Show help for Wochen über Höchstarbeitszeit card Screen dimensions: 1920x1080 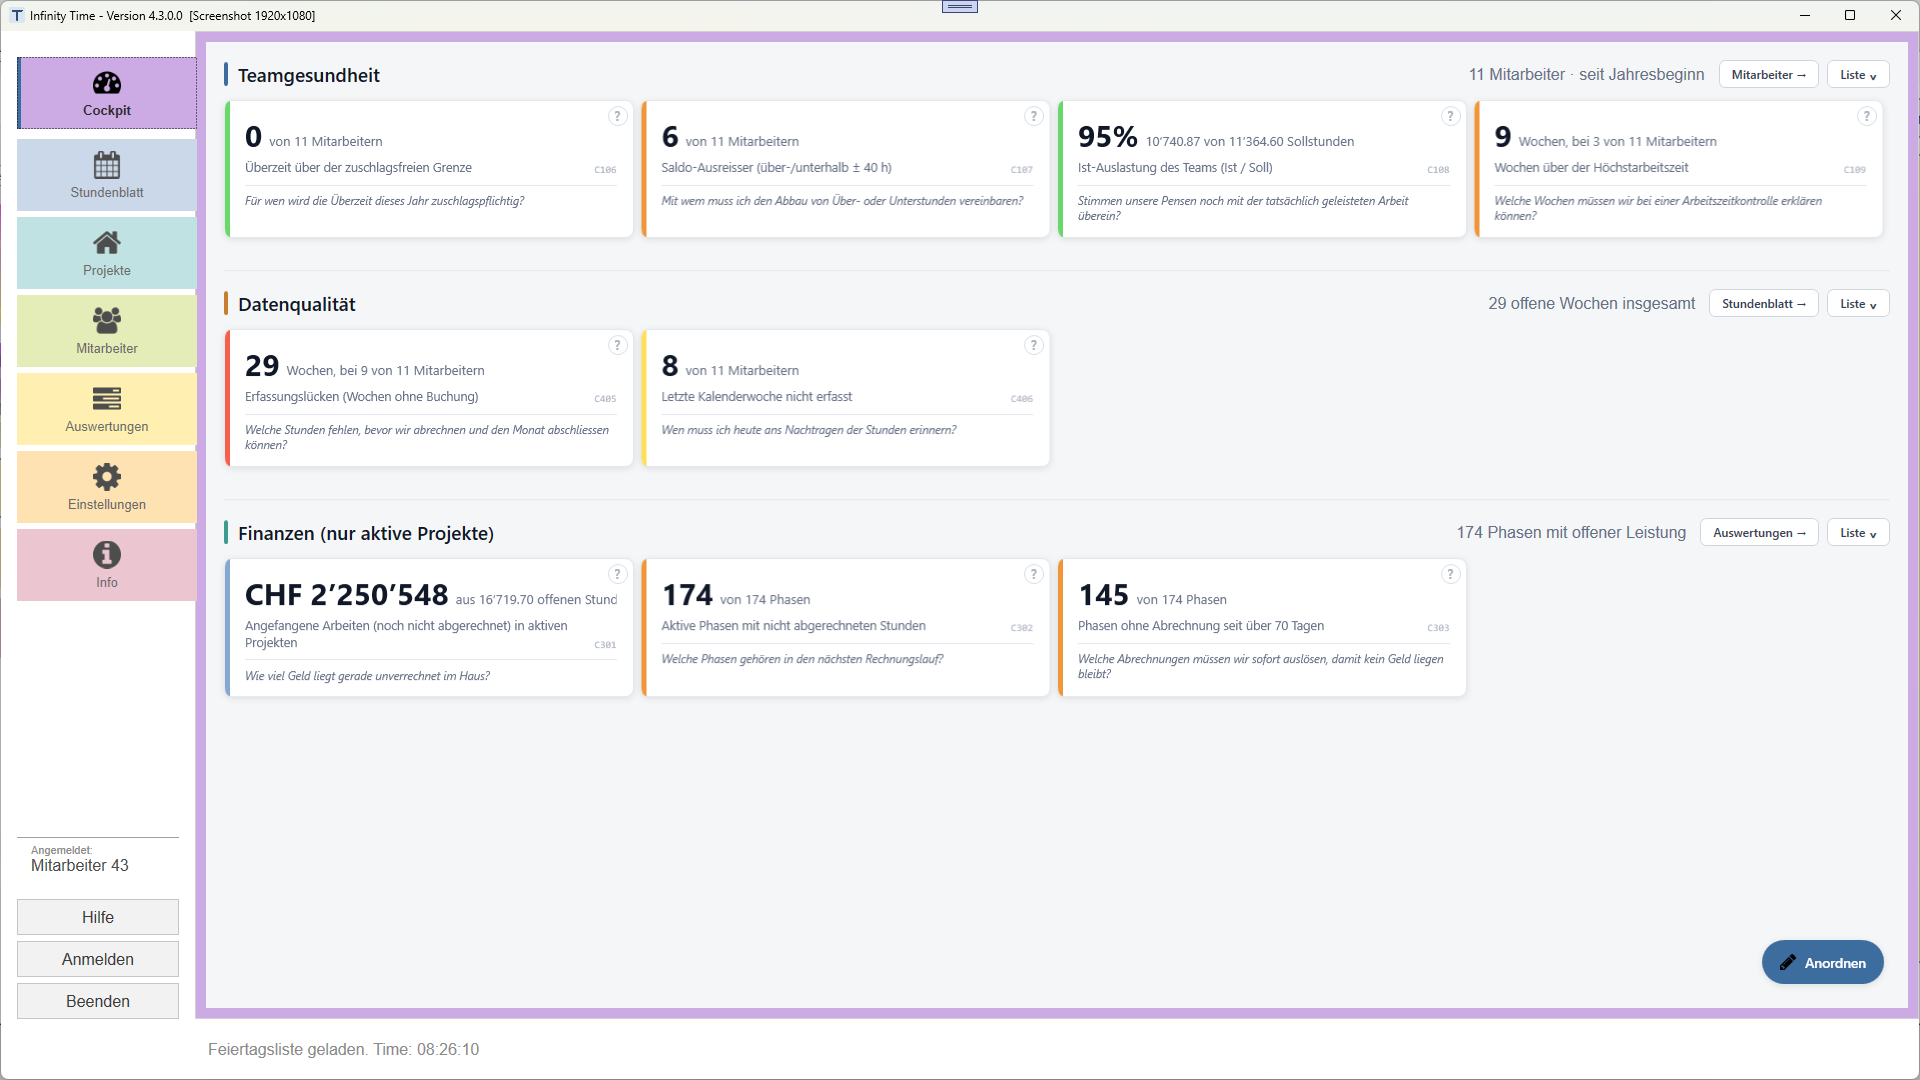coord(1866,117)
